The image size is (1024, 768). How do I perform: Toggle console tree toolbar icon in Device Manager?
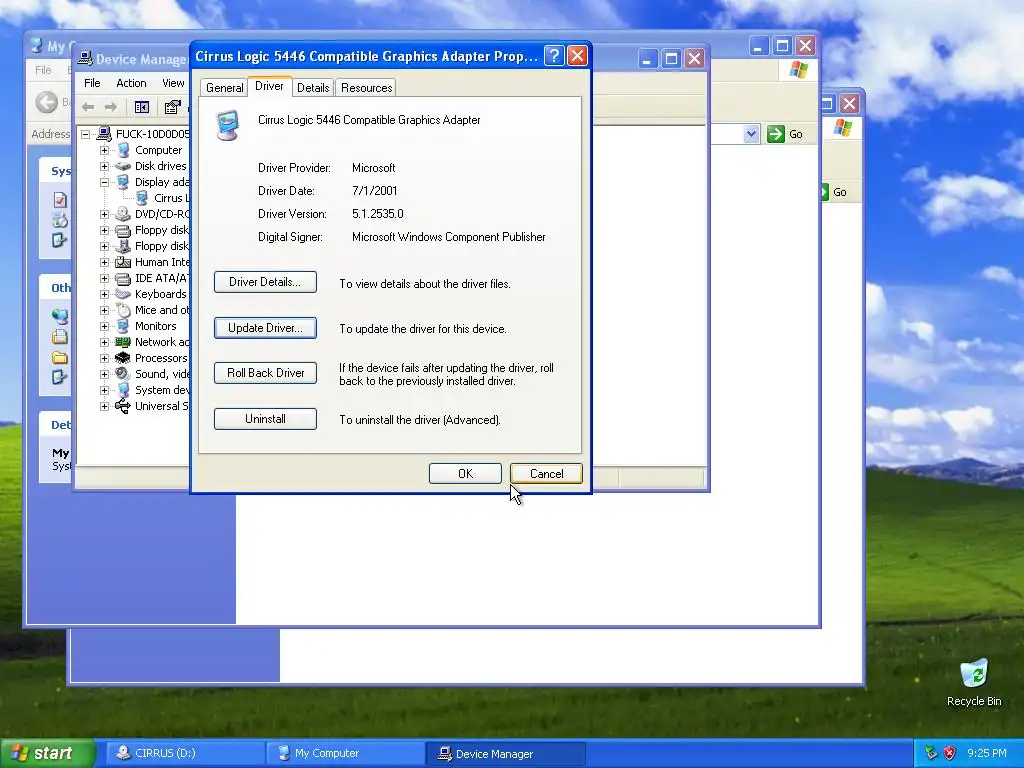click(142, 107)
